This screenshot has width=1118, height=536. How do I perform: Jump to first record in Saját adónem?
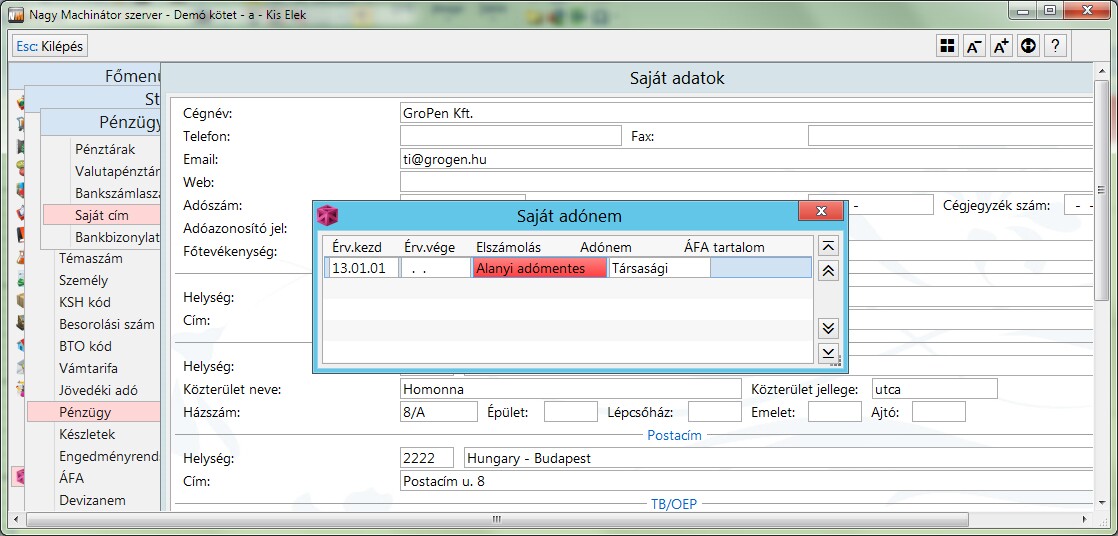(x=828, y=247)
